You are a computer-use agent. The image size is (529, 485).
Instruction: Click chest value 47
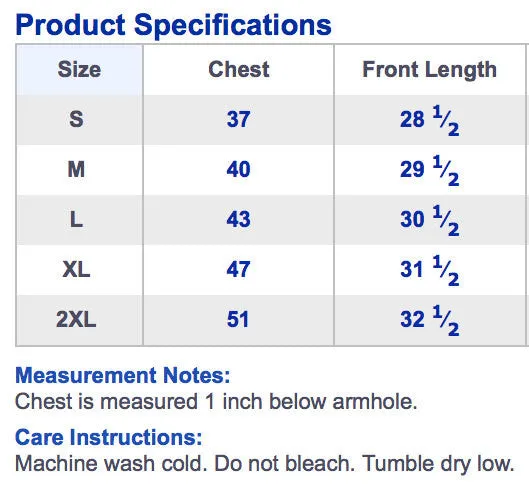(x=239, y=269)
